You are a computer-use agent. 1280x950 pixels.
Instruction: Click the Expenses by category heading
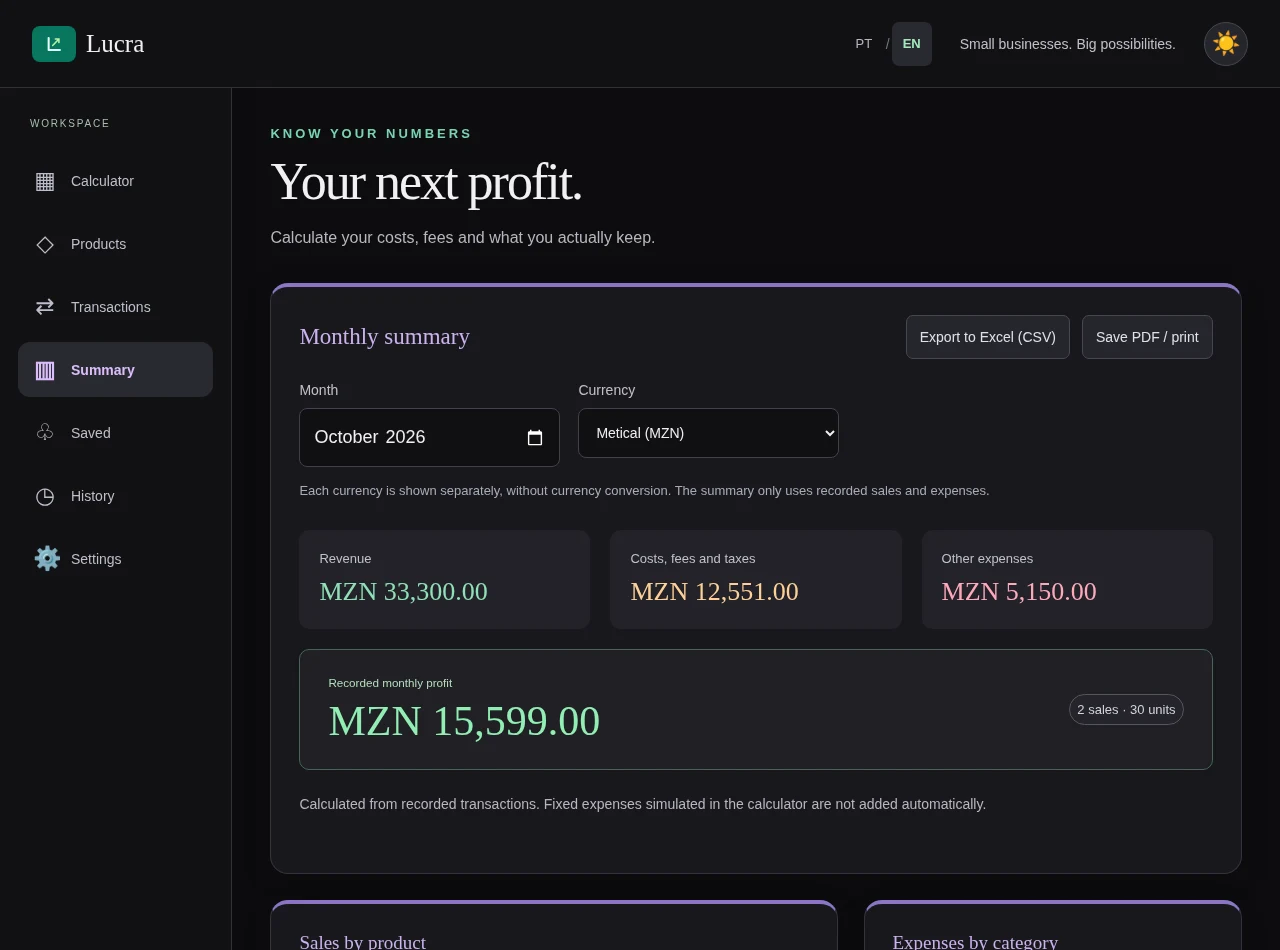[975, 942]
